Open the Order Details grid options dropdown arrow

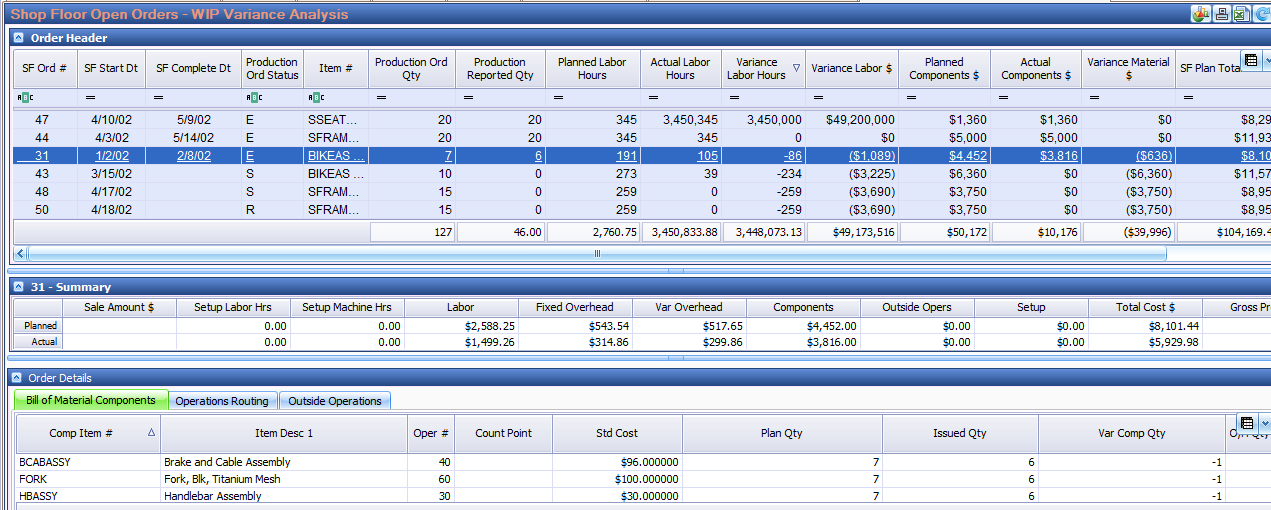1264,423
